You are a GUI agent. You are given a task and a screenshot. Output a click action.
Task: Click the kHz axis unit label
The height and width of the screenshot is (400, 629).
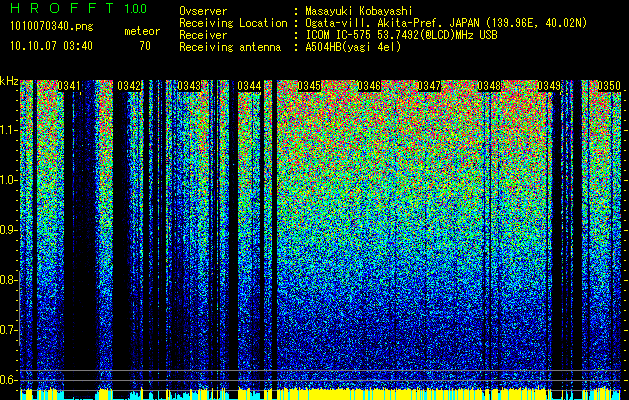tap(9, 81)
